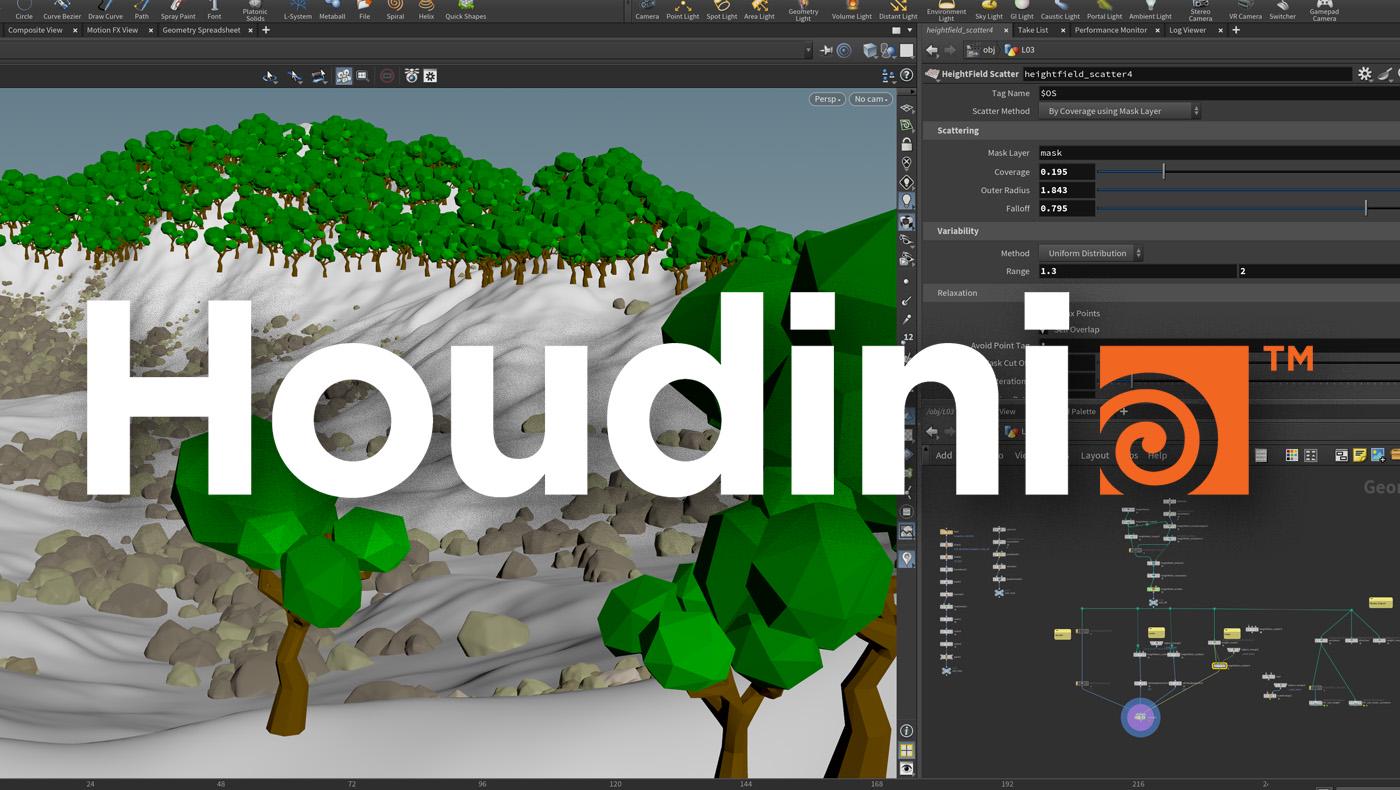Select the L-System shelf tool
Viewport: 1400px width, 790px height.
297,10
